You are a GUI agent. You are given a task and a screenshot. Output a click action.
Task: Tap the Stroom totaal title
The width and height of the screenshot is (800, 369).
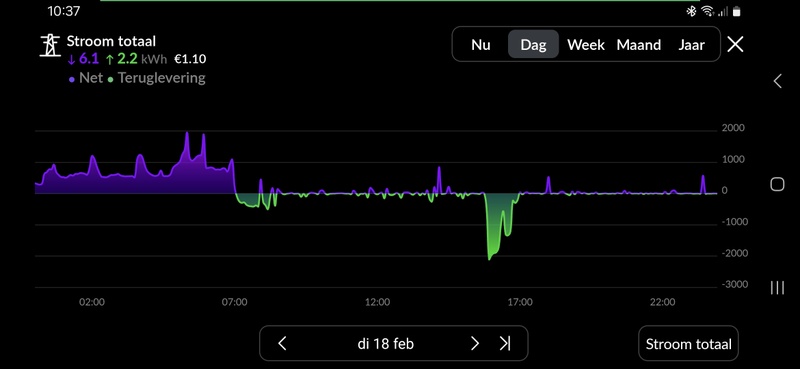click(111, 41)
